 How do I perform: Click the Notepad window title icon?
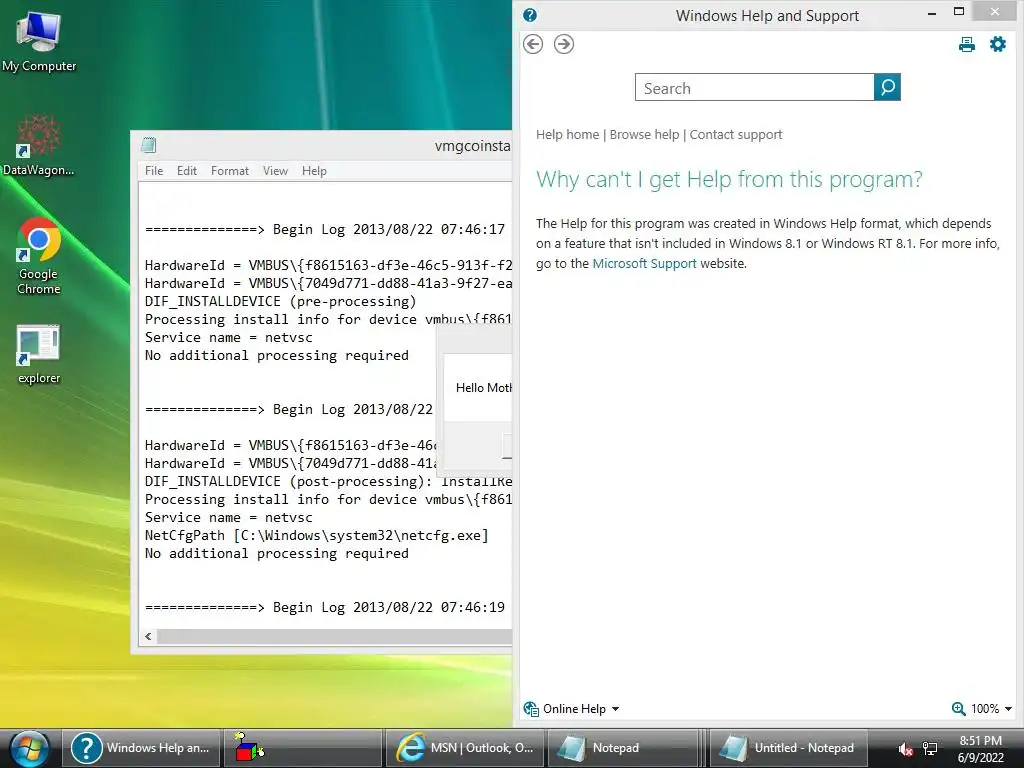149,145
